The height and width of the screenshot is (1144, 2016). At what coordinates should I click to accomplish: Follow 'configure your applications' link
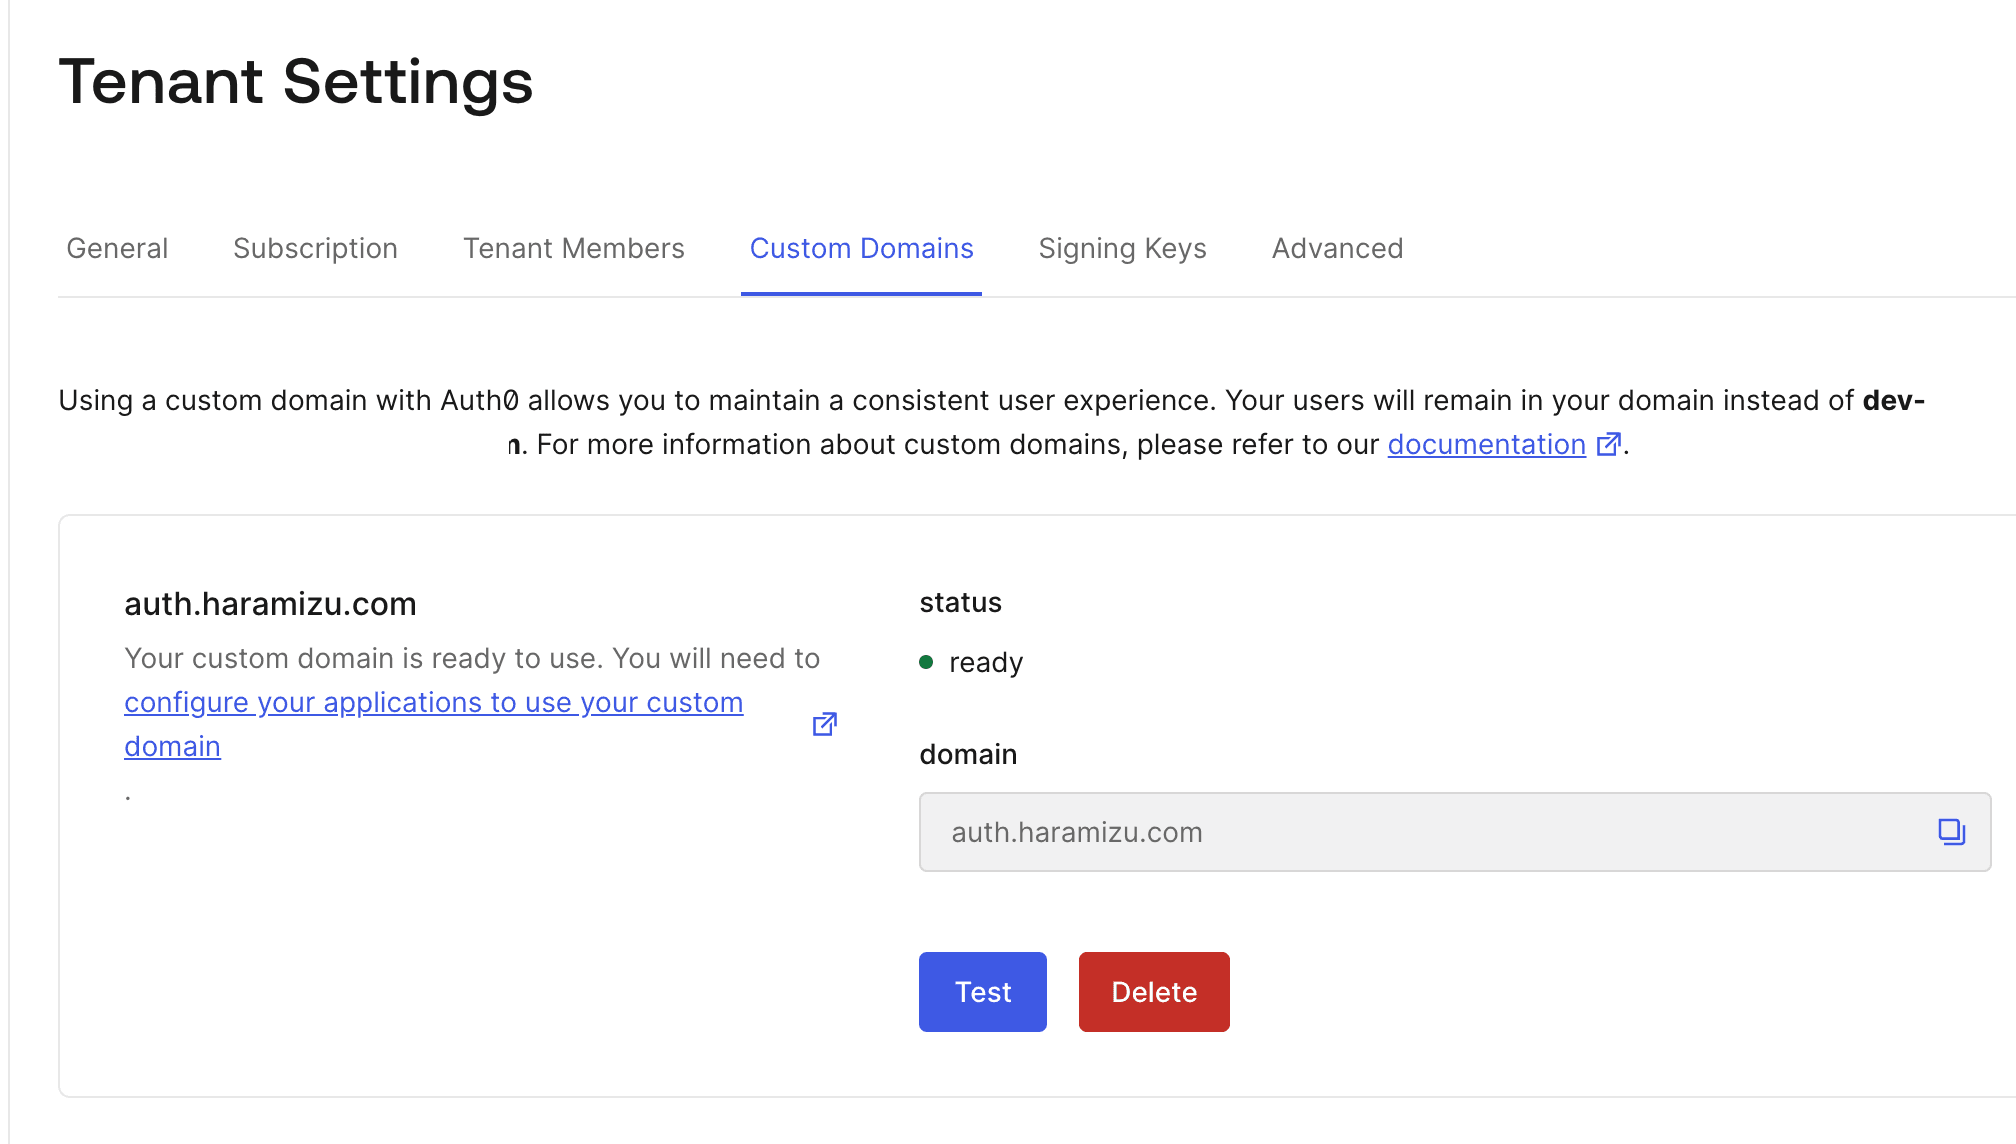point(433,703)
